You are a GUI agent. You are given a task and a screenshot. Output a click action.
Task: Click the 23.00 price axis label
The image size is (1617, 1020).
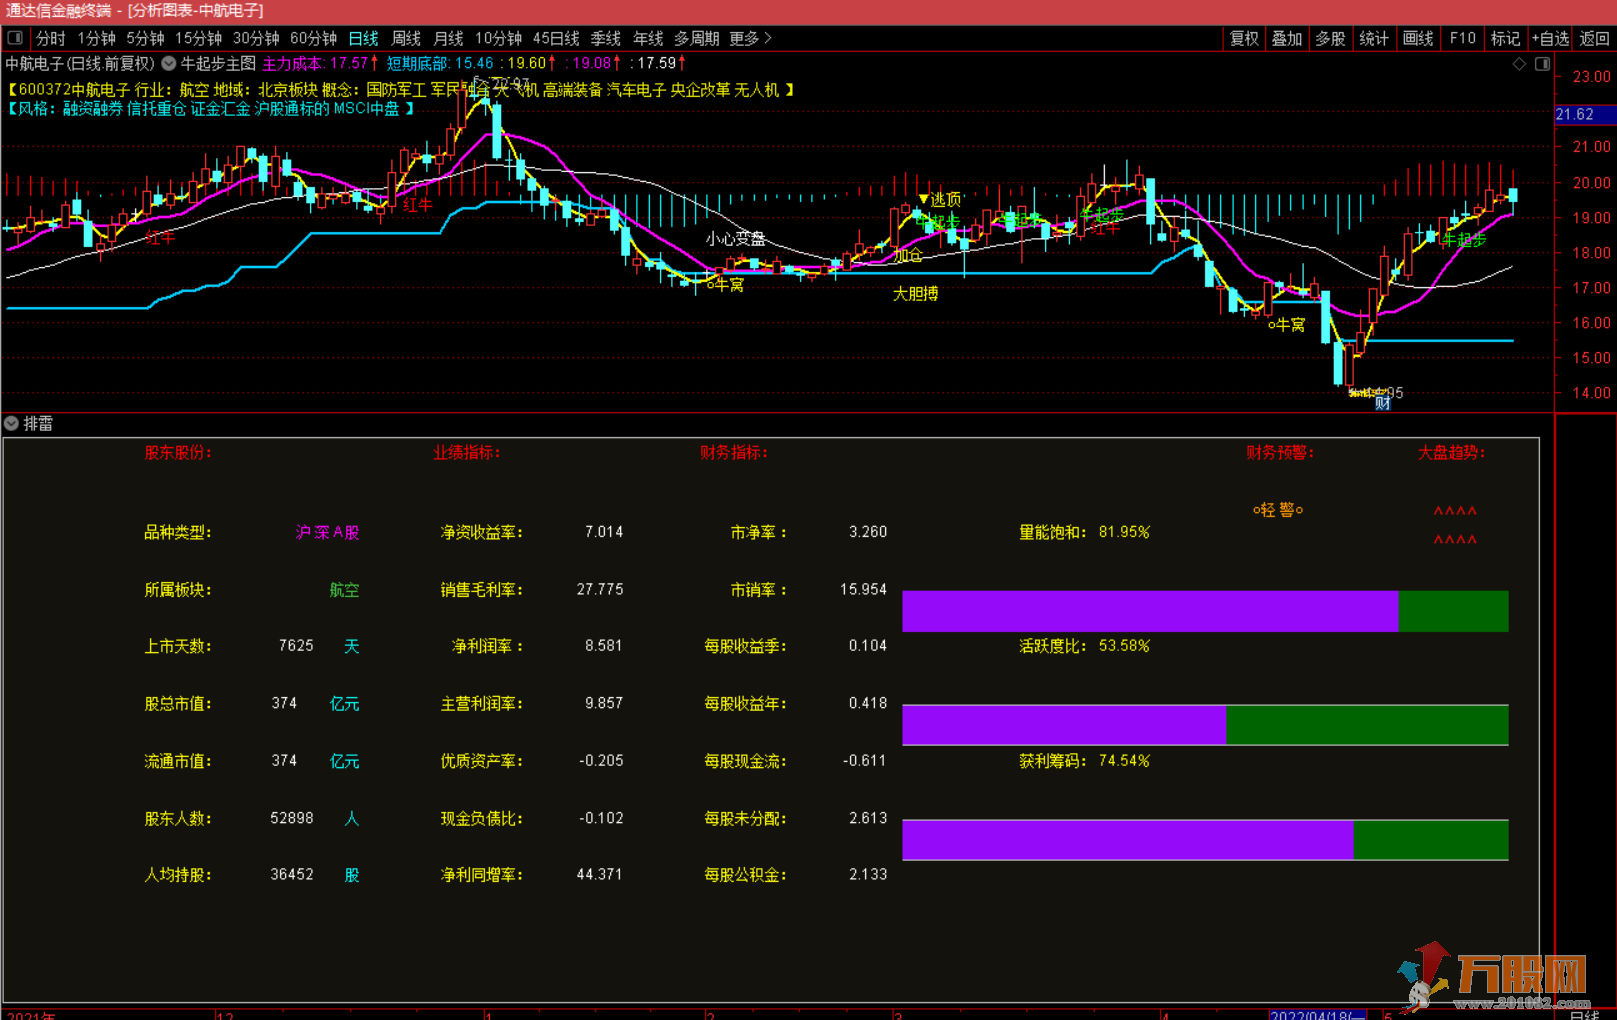click(x=1591, y=76)
